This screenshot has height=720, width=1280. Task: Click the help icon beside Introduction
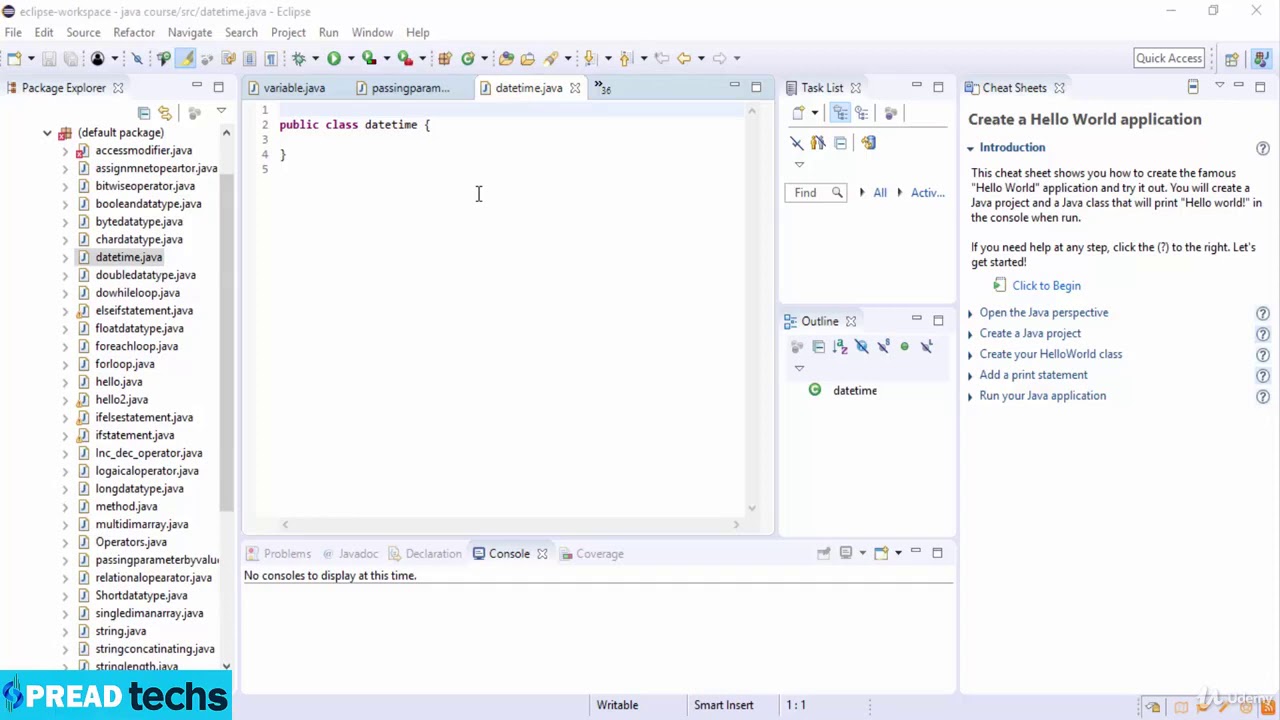[1263, 148]
